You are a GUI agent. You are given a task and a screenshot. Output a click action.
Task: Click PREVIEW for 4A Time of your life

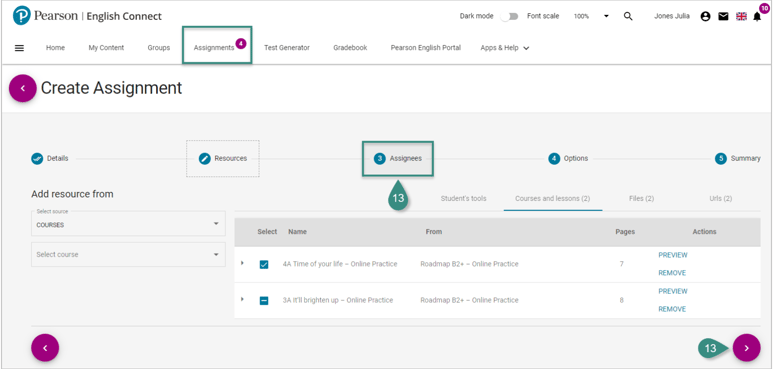pos(672,255)
